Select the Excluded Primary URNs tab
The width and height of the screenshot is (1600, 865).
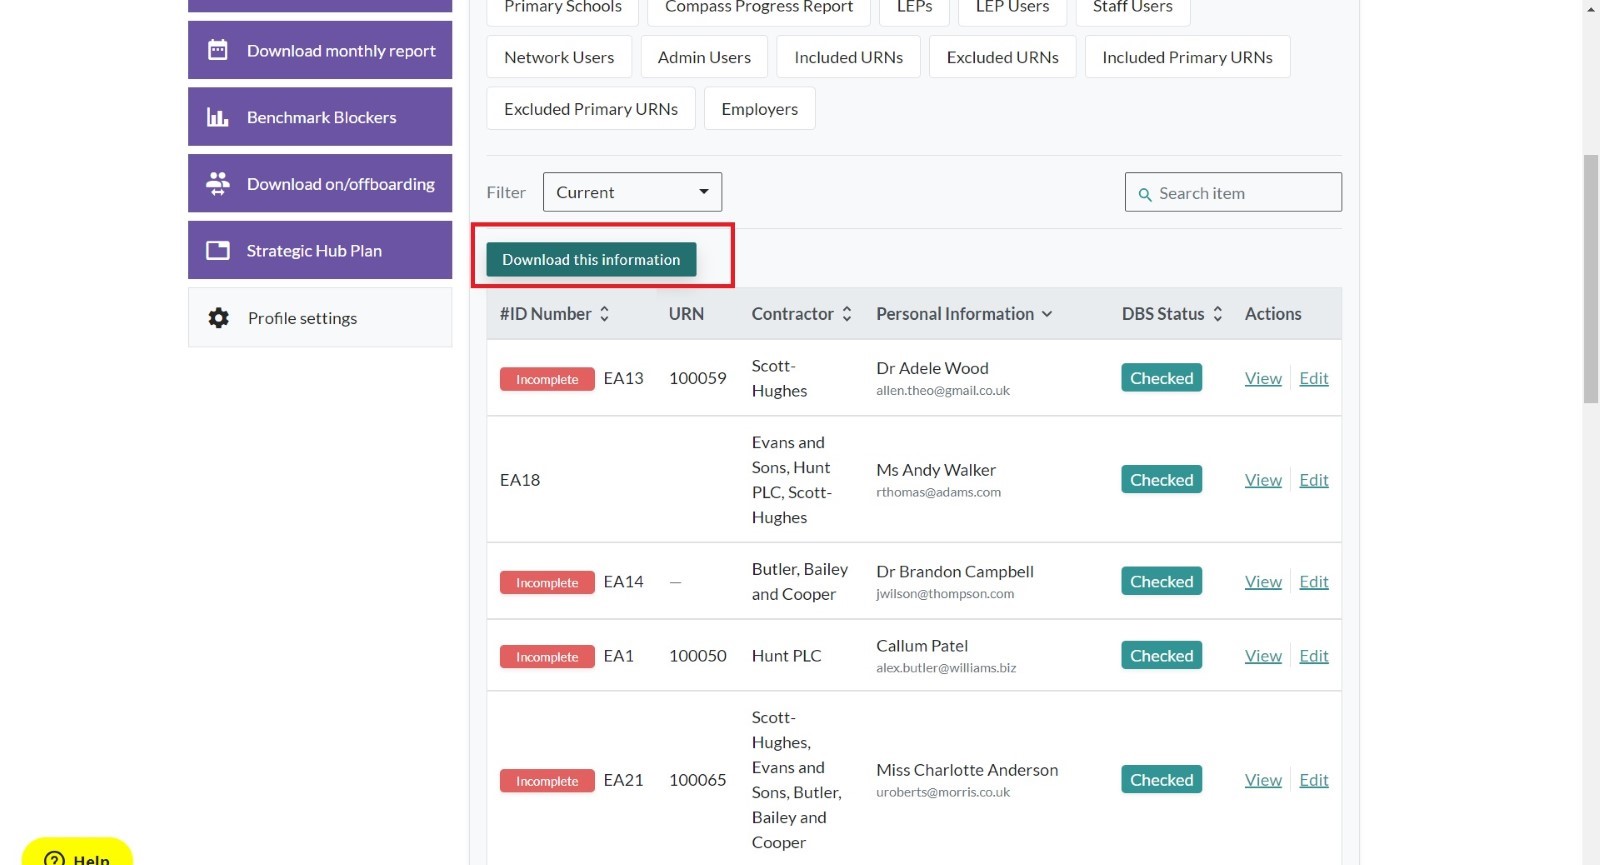(x=591, y=109)
